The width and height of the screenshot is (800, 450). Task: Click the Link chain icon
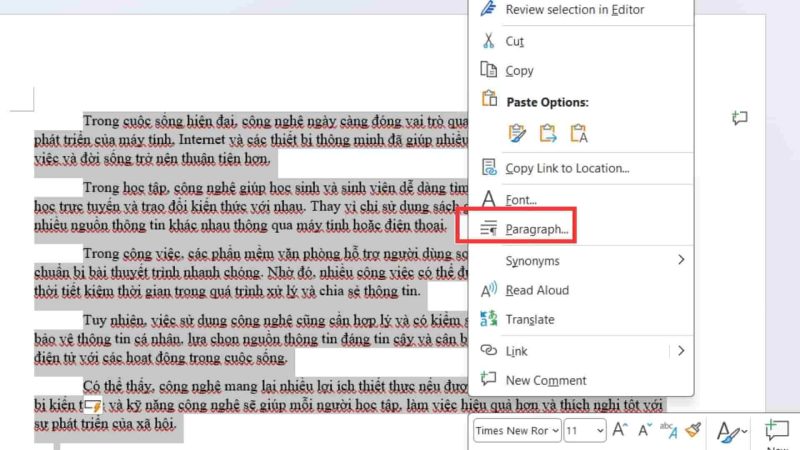tap(488, 350)
